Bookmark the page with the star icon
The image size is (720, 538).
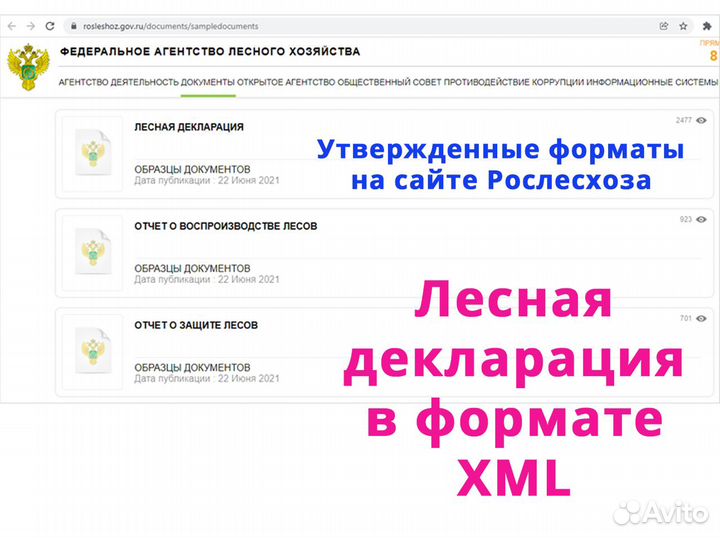pos(683,26)
